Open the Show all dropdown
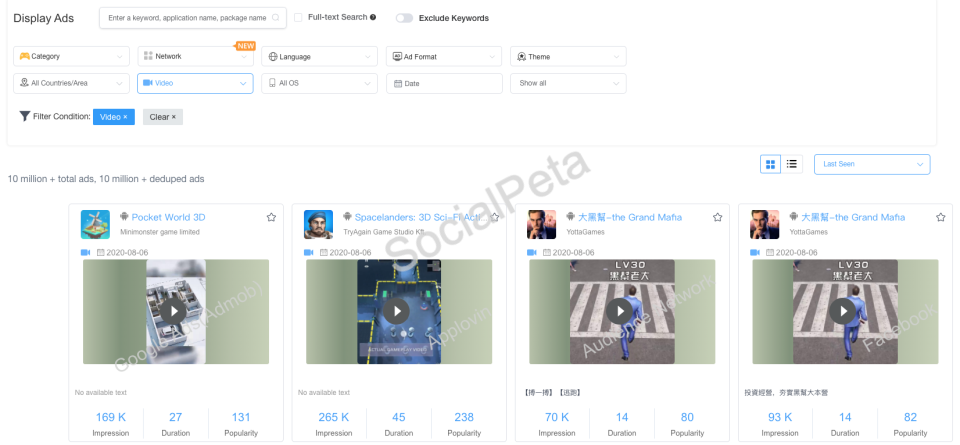 click(x=568, y=83)
